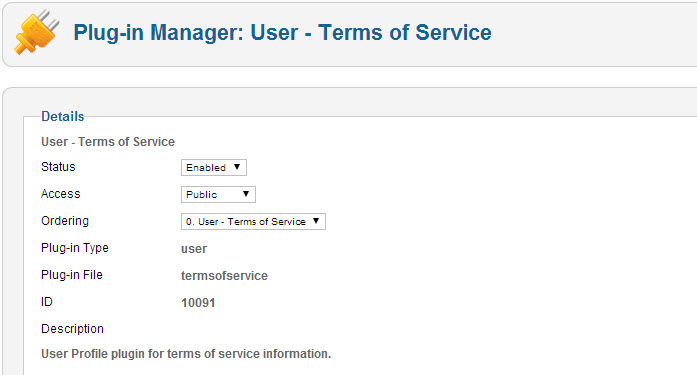Click the Description label
The height and width of the screenshot is (375, 697).
pyautogui.click(x=72, y=329)
